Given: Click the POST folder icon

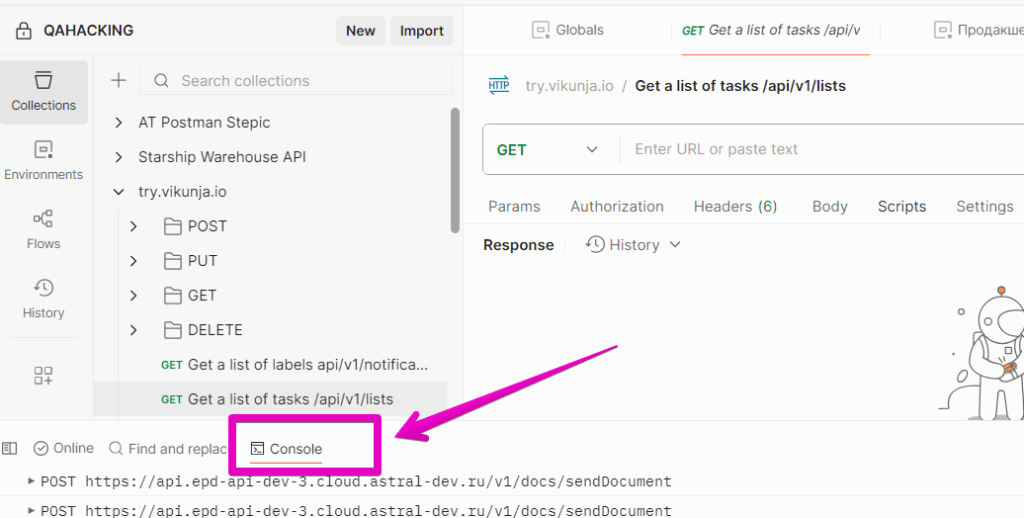Looking at the screenshot, I should click(x=172, y=227).
